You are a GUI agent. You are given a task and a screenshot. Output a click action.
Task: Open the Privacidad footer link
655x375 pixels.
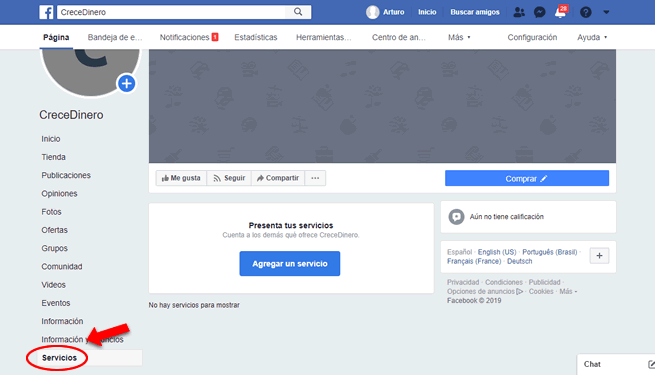pos(463,282)
